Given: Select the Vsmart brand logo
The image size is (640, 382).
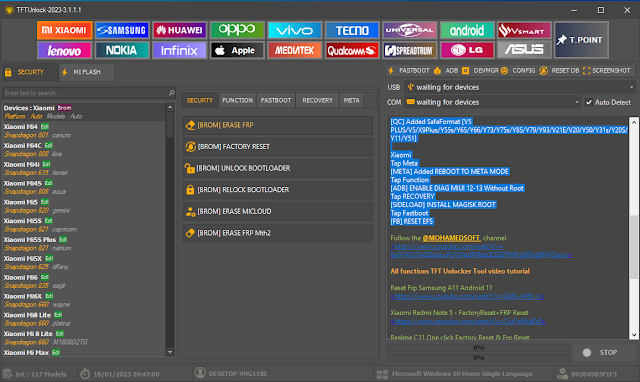Looking at the screenshot, I should [524, 30].
